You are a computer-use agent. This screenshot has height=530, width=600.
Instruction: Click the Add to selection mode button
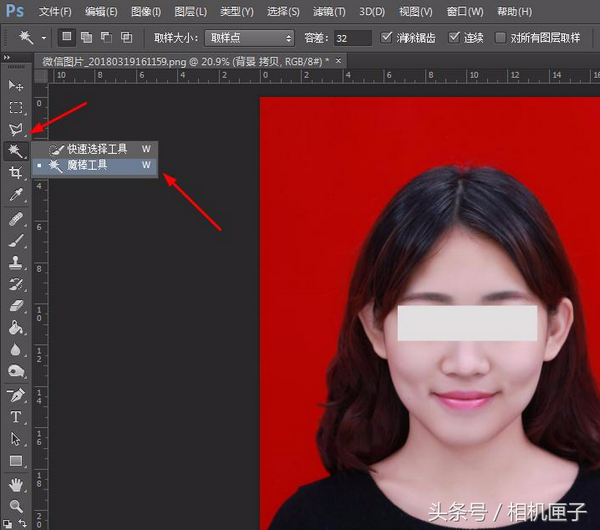coord(86,38)
